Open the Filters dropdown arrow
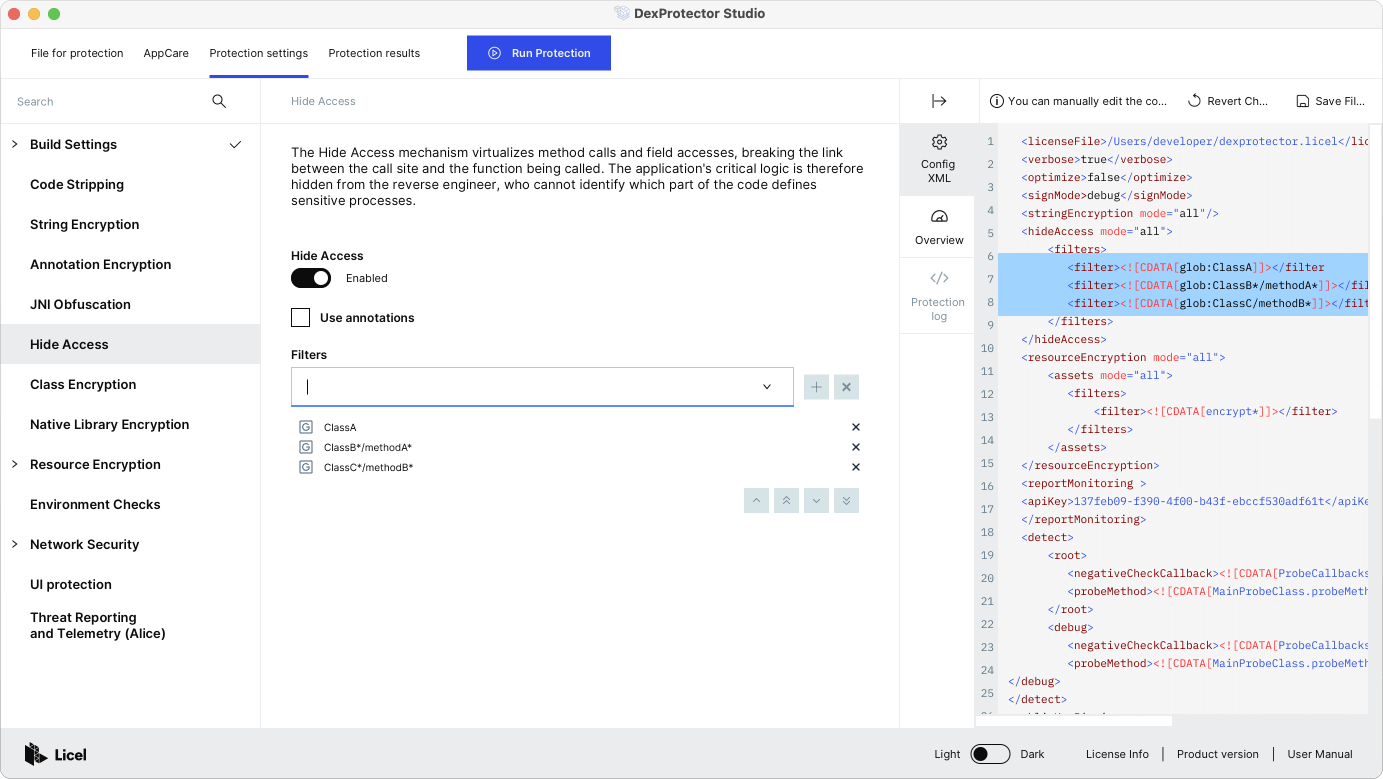The height and width of the screenshot is (779, 1383). [767, 387]
